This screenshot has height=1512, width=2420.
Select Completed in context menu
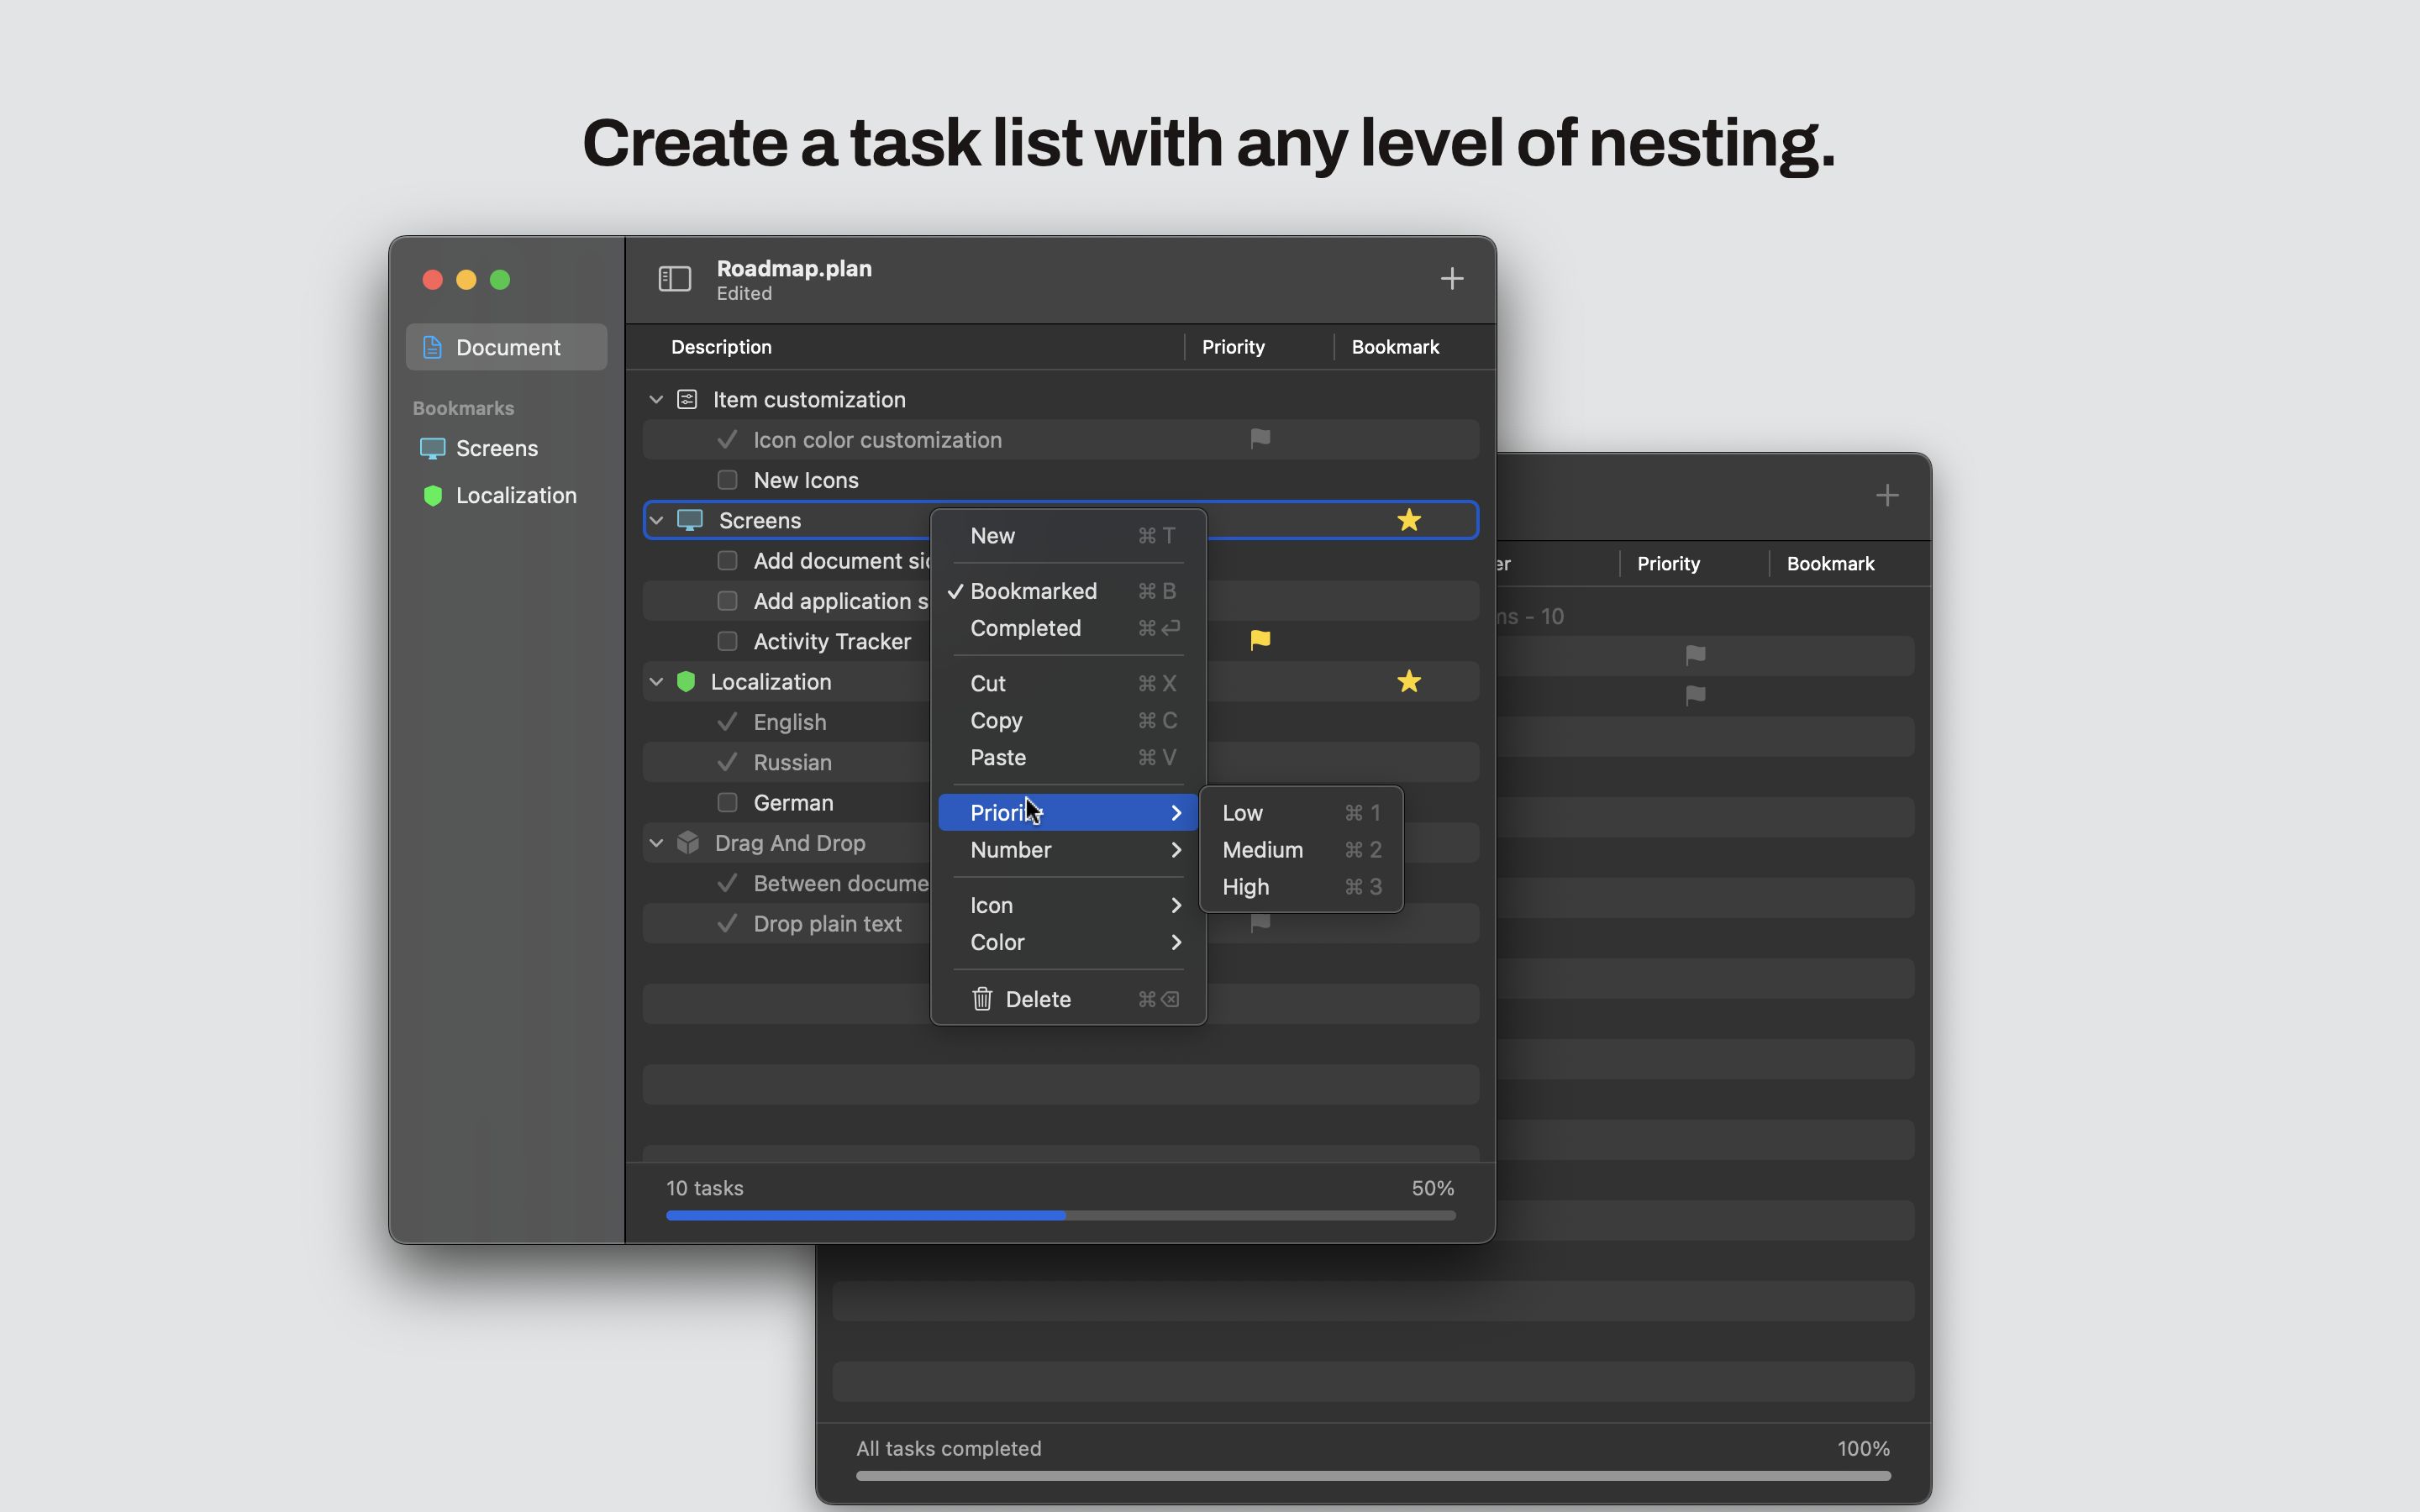point(1025,628)
